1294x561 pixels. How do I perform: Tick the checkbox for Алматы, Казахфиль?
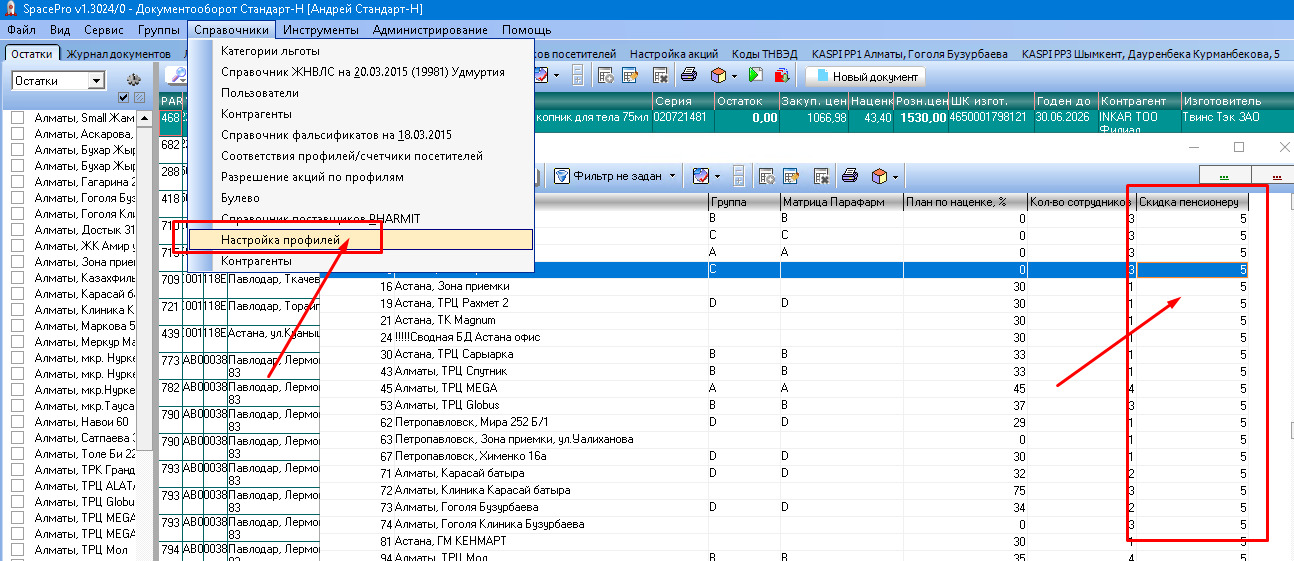[x=17, y=278]
